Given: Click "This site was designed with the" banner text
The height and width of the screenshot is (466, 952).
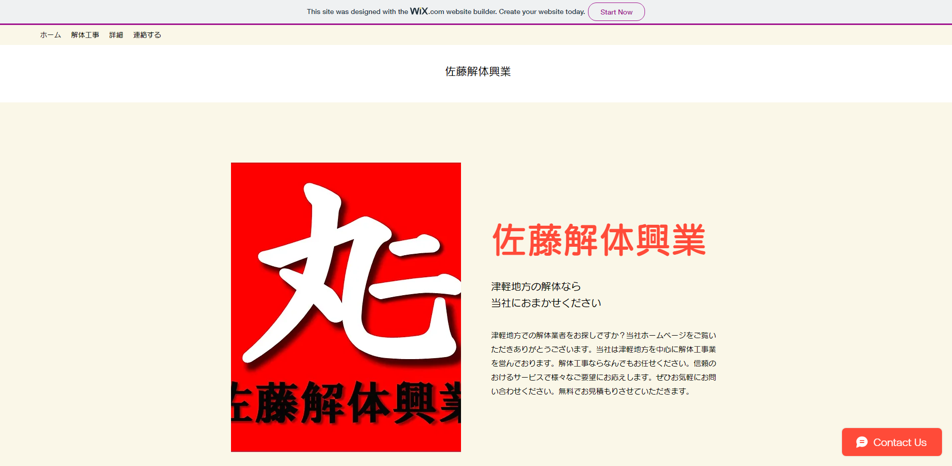Looking at the screenshot, I should 357,12.
